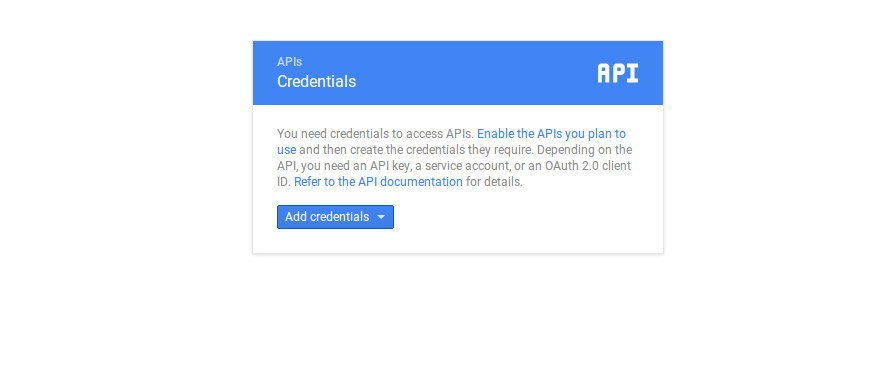
Task: Click the Credentials heading title
Action: click(316, 81)
